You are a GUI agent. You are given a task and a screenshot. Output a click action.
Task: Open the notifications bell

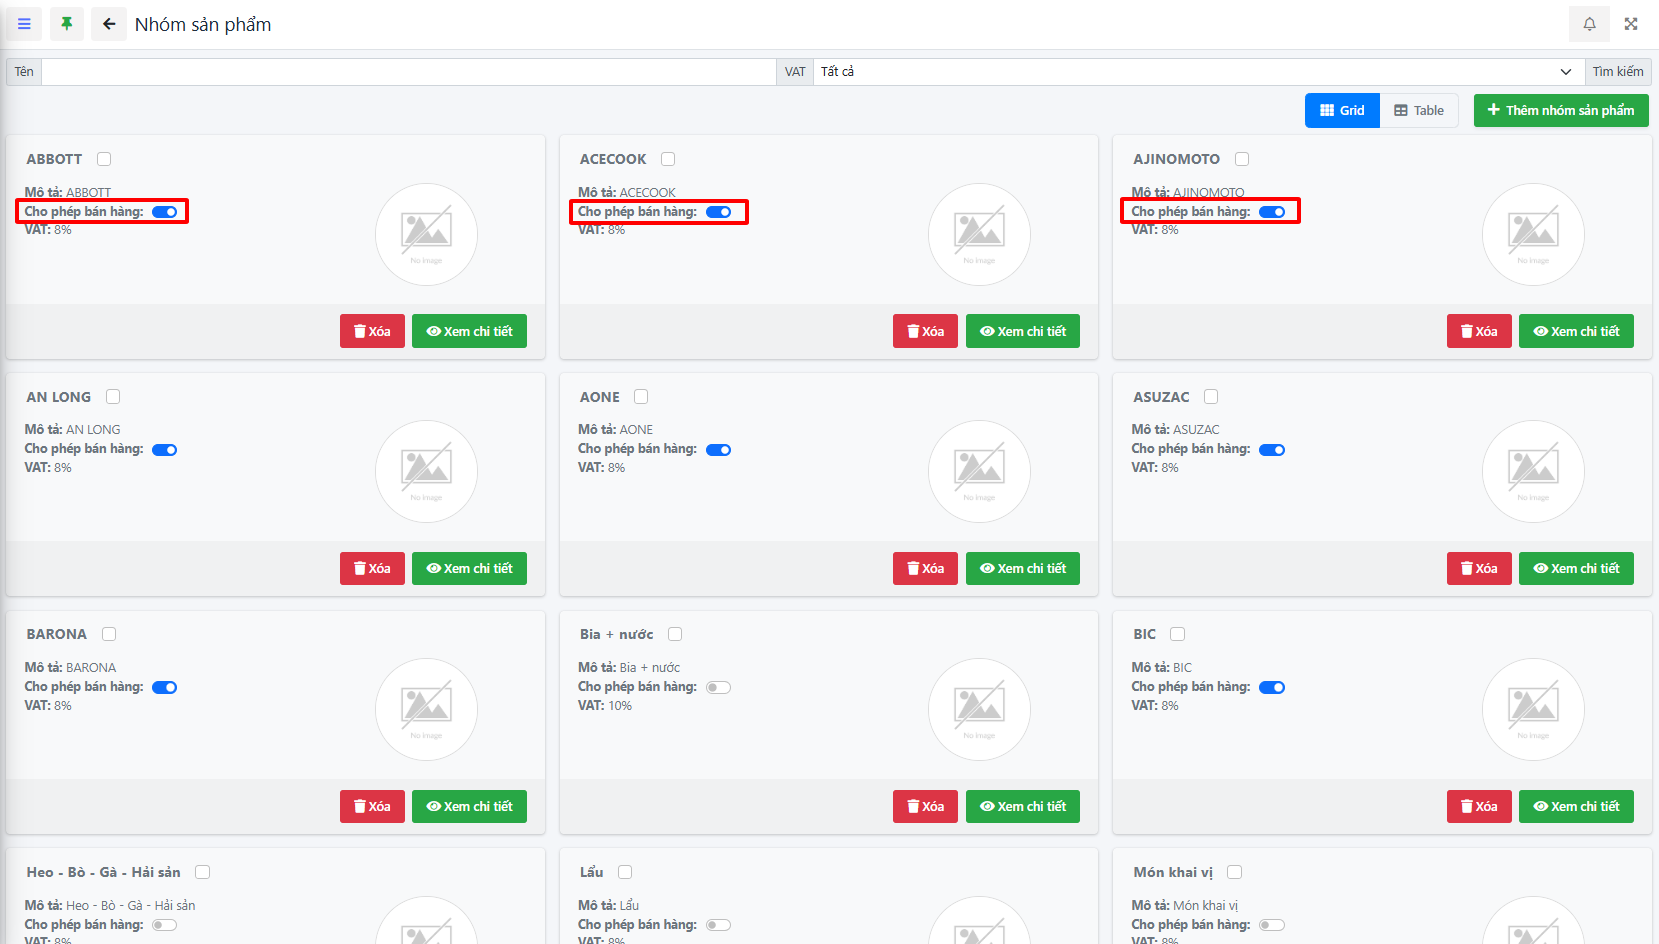pos(1589,24)
